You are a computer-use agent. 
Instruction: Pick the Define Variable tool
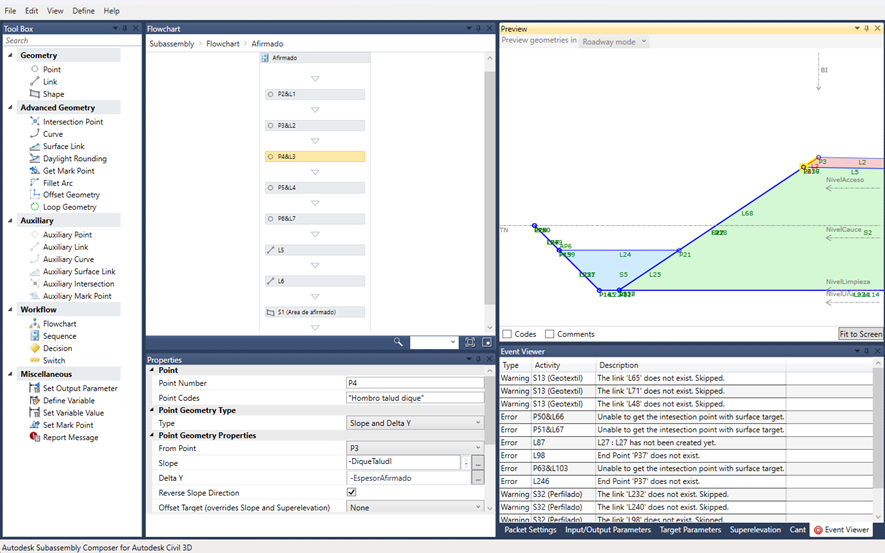(69, 401)
